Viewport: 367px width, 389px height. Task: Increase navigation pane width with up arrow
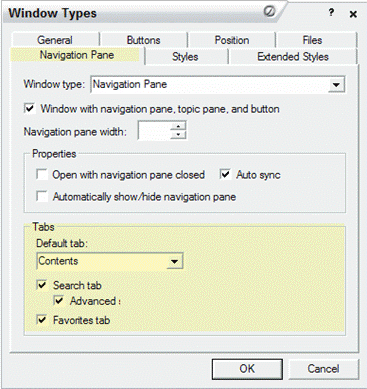[x=178, y=126]
